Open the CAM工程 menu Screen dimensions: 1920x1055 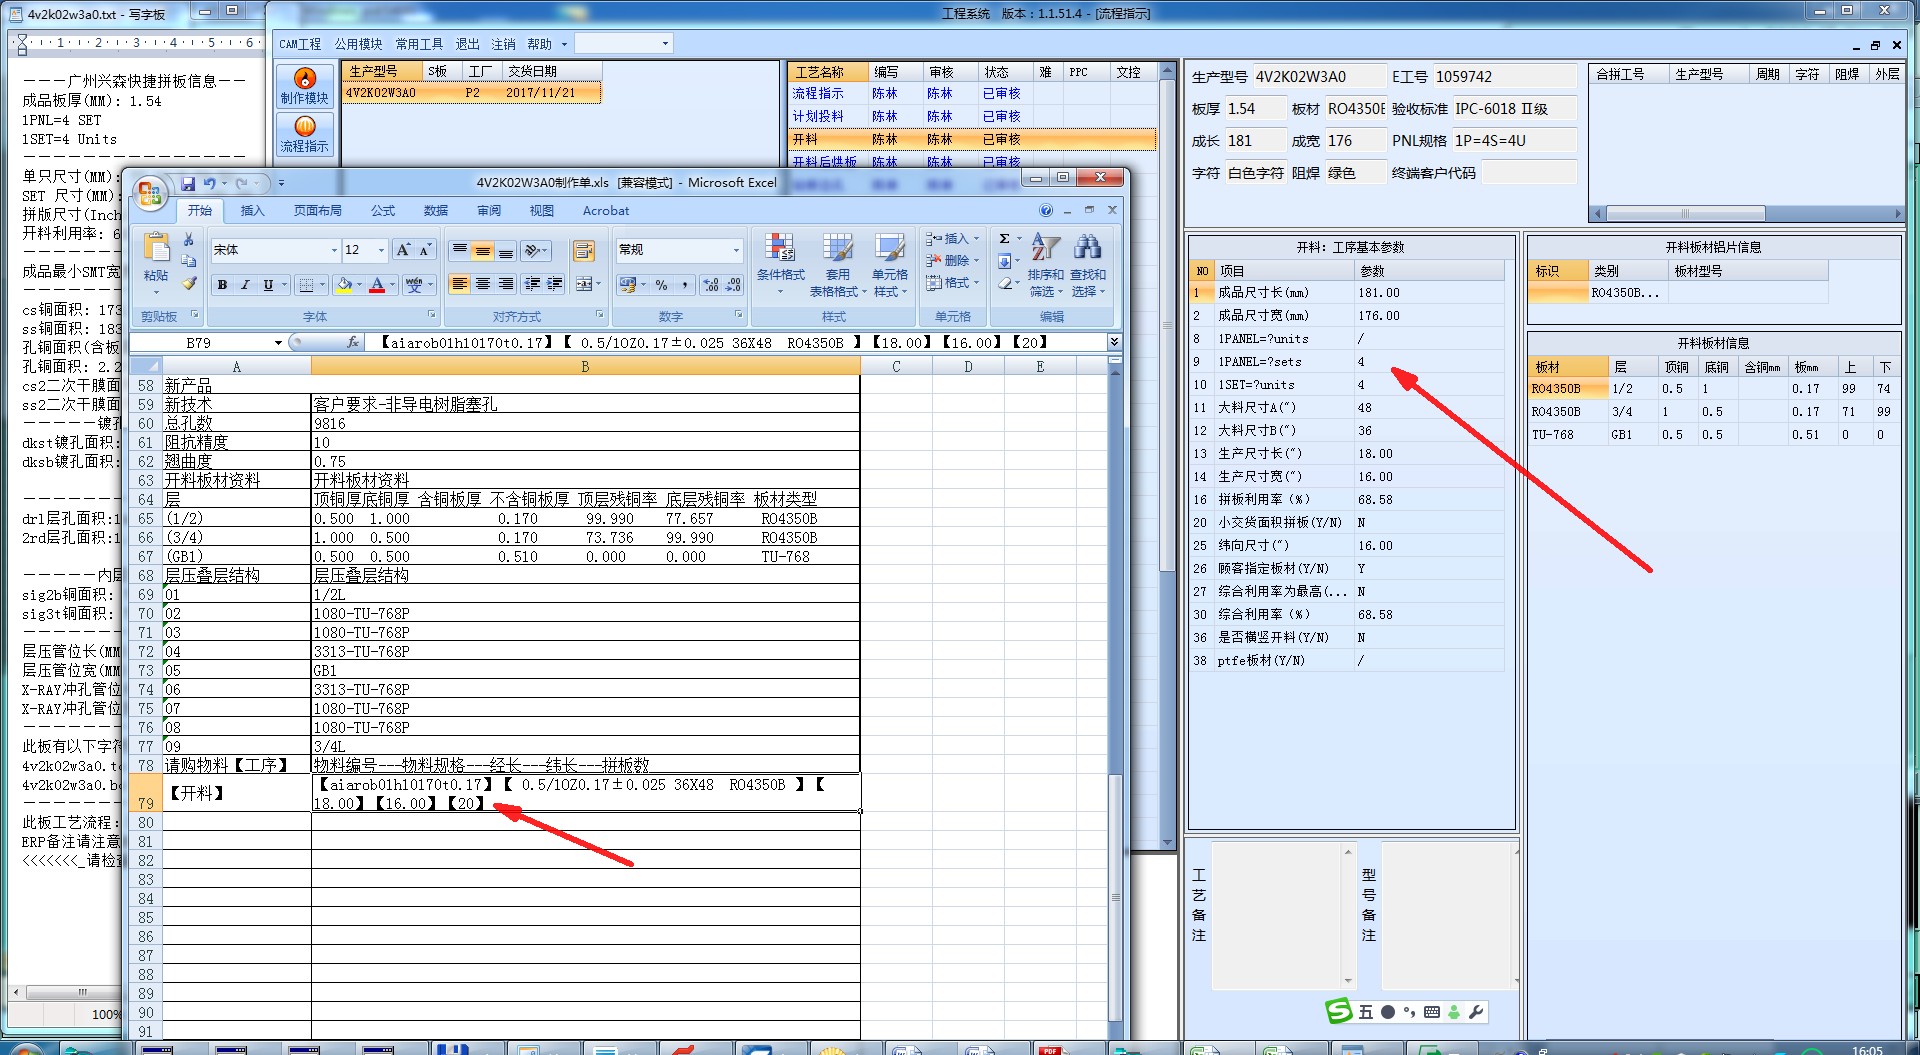pyautogui.click(x=300, y=44)
